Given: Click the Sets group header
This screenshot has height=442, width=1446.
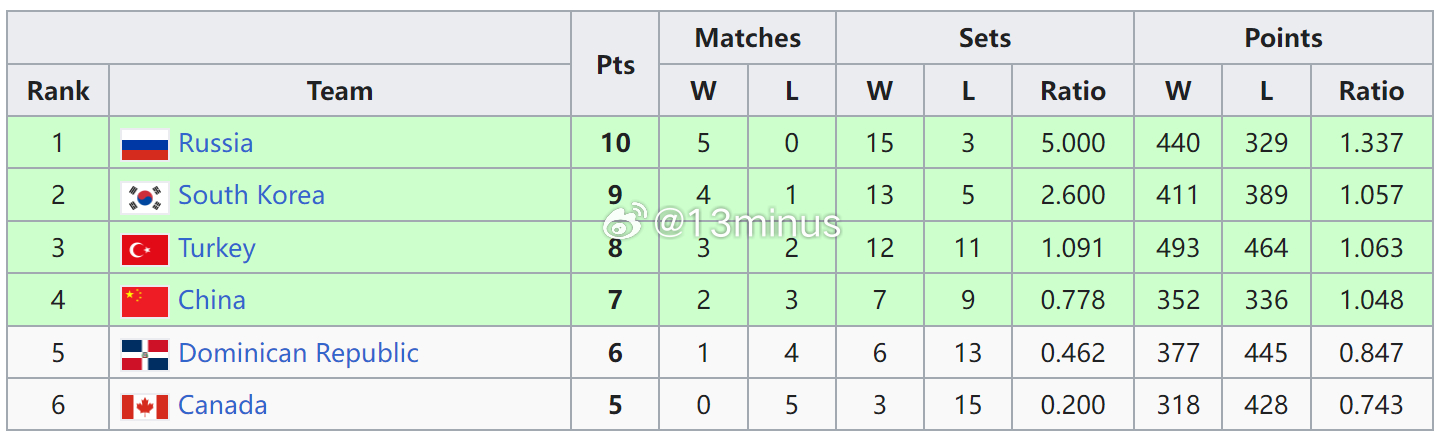Looking at the screenshot, I should pyautogui.click(x=984, y=38).
